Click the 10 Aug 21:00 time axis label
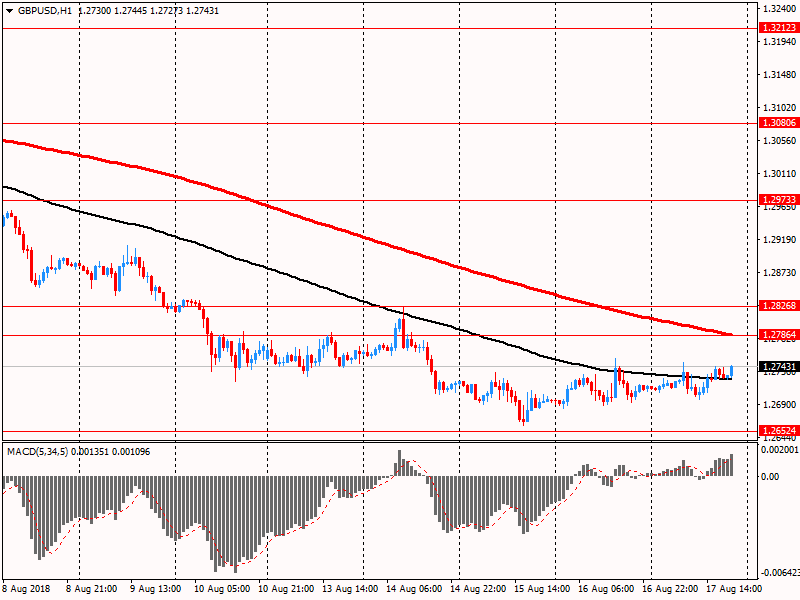Image resolution: width=800 pixels, height=600 pixels. coord(286,588)
